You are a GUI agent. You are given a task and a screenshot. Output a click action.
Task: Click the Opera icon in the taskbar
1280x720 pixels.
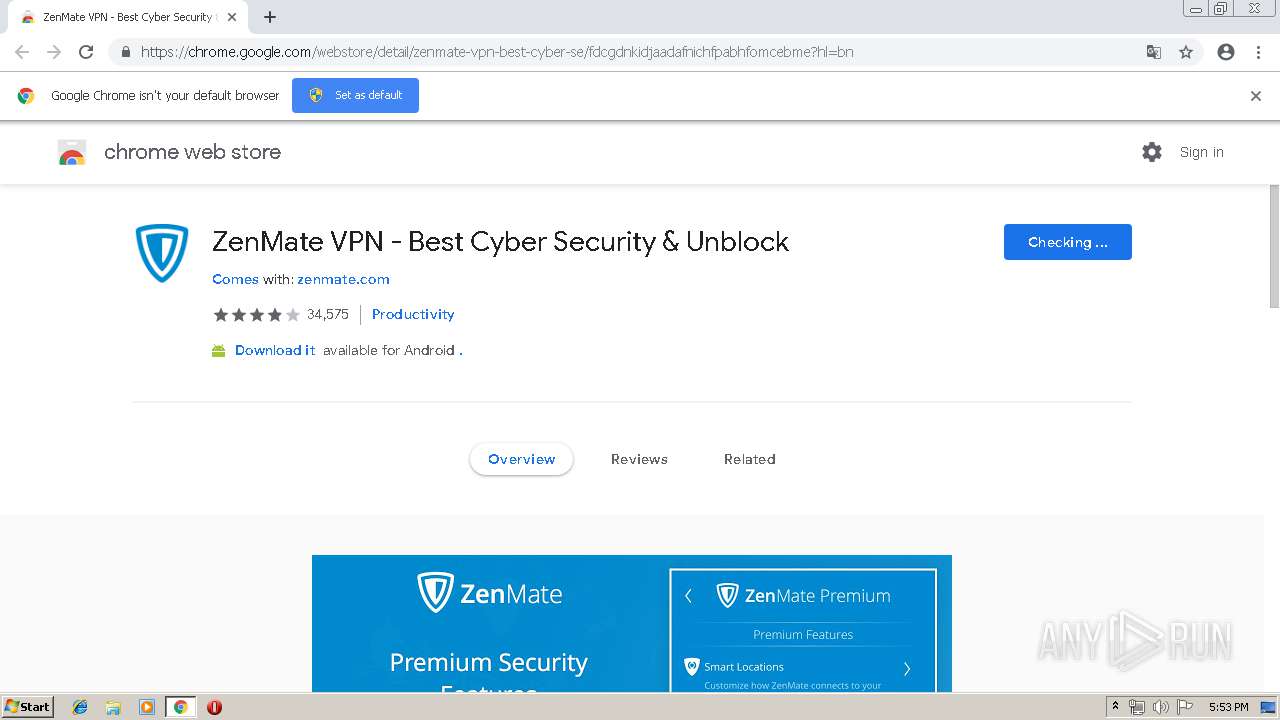coord(214,707)
